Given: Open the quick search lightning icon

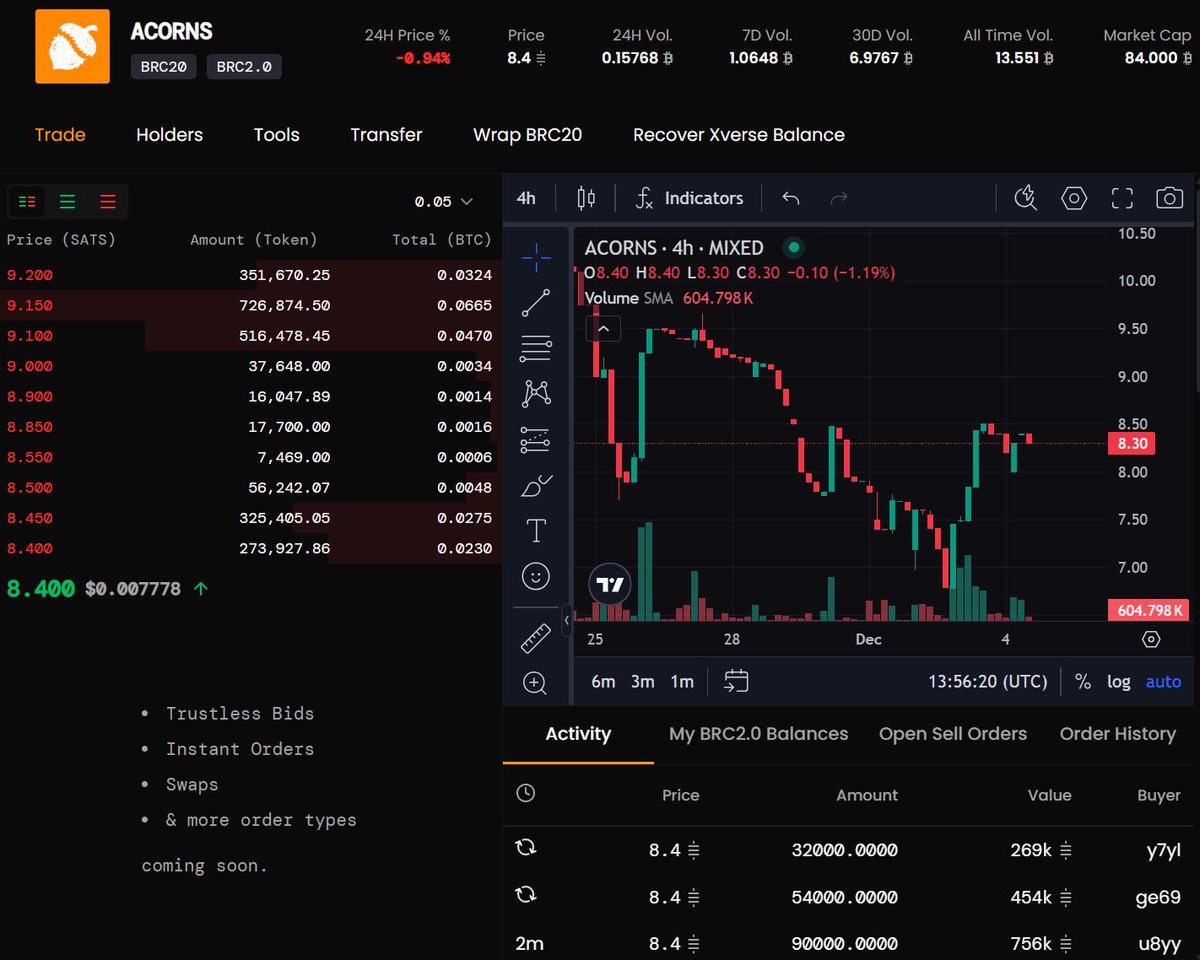Looking at the screenshot, I should tap(1025, 198).
